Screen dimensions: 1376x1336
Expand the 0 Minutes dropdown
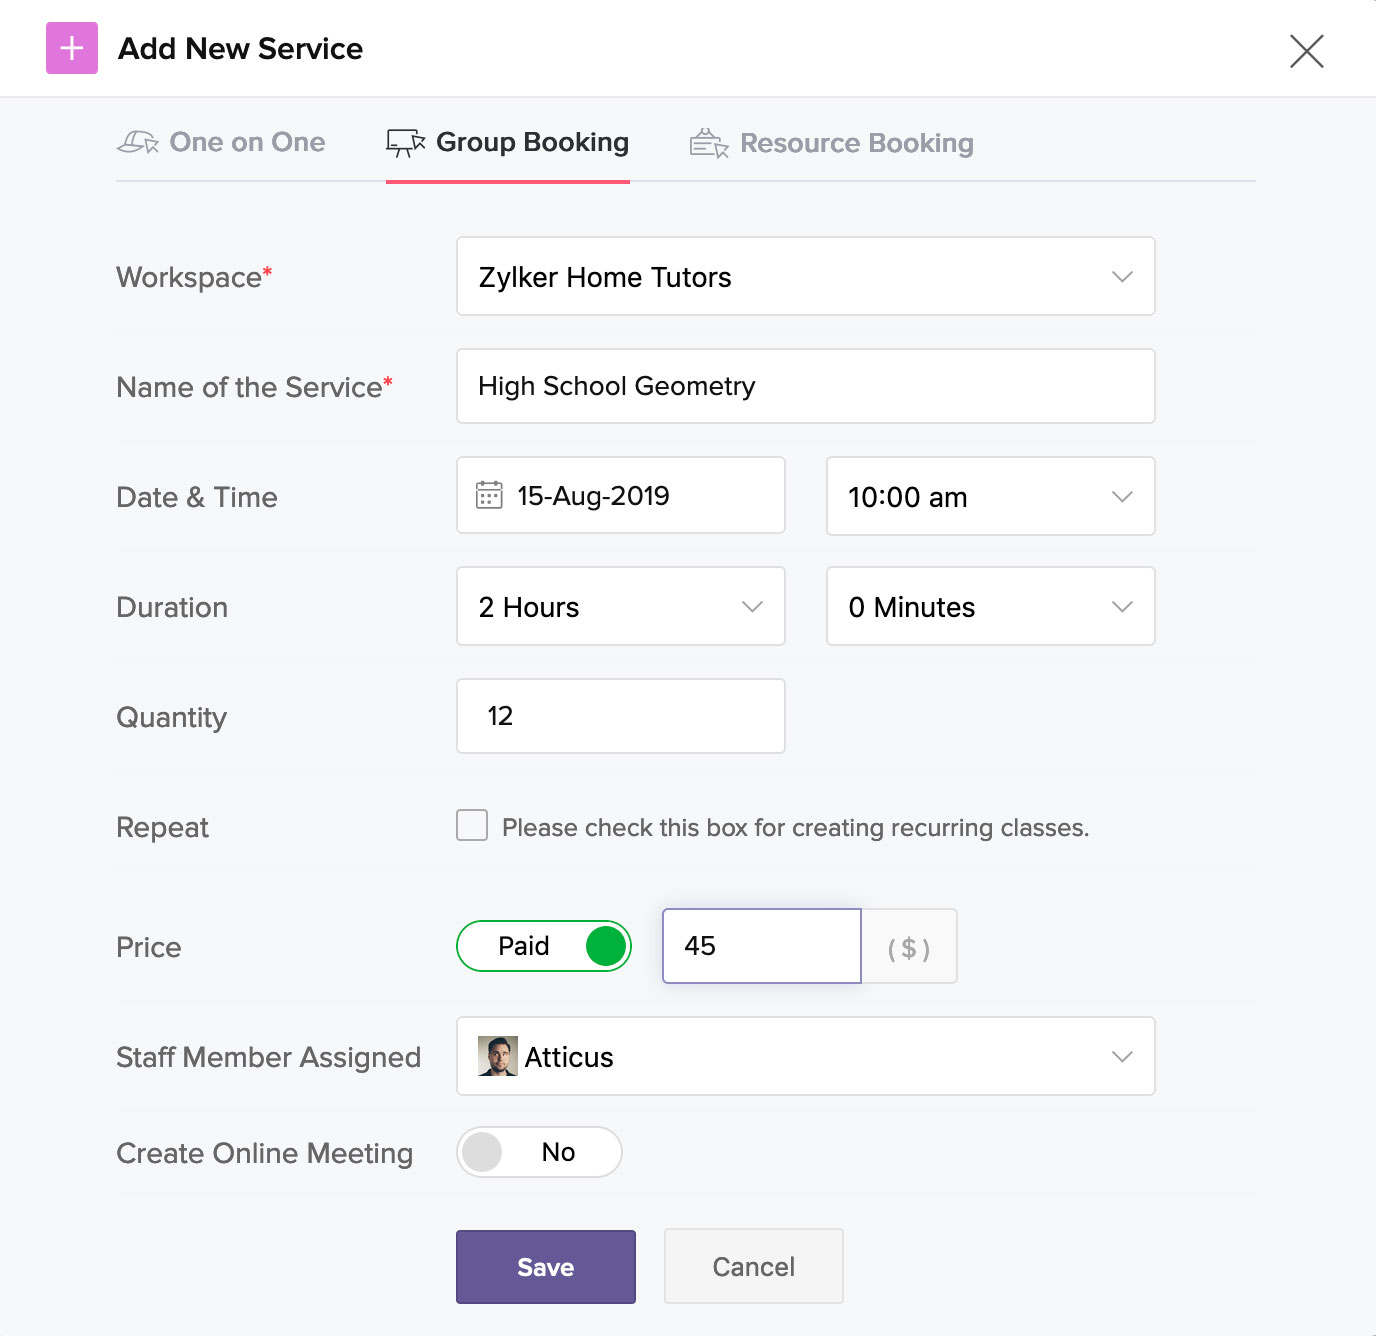(x=991, y=606)
